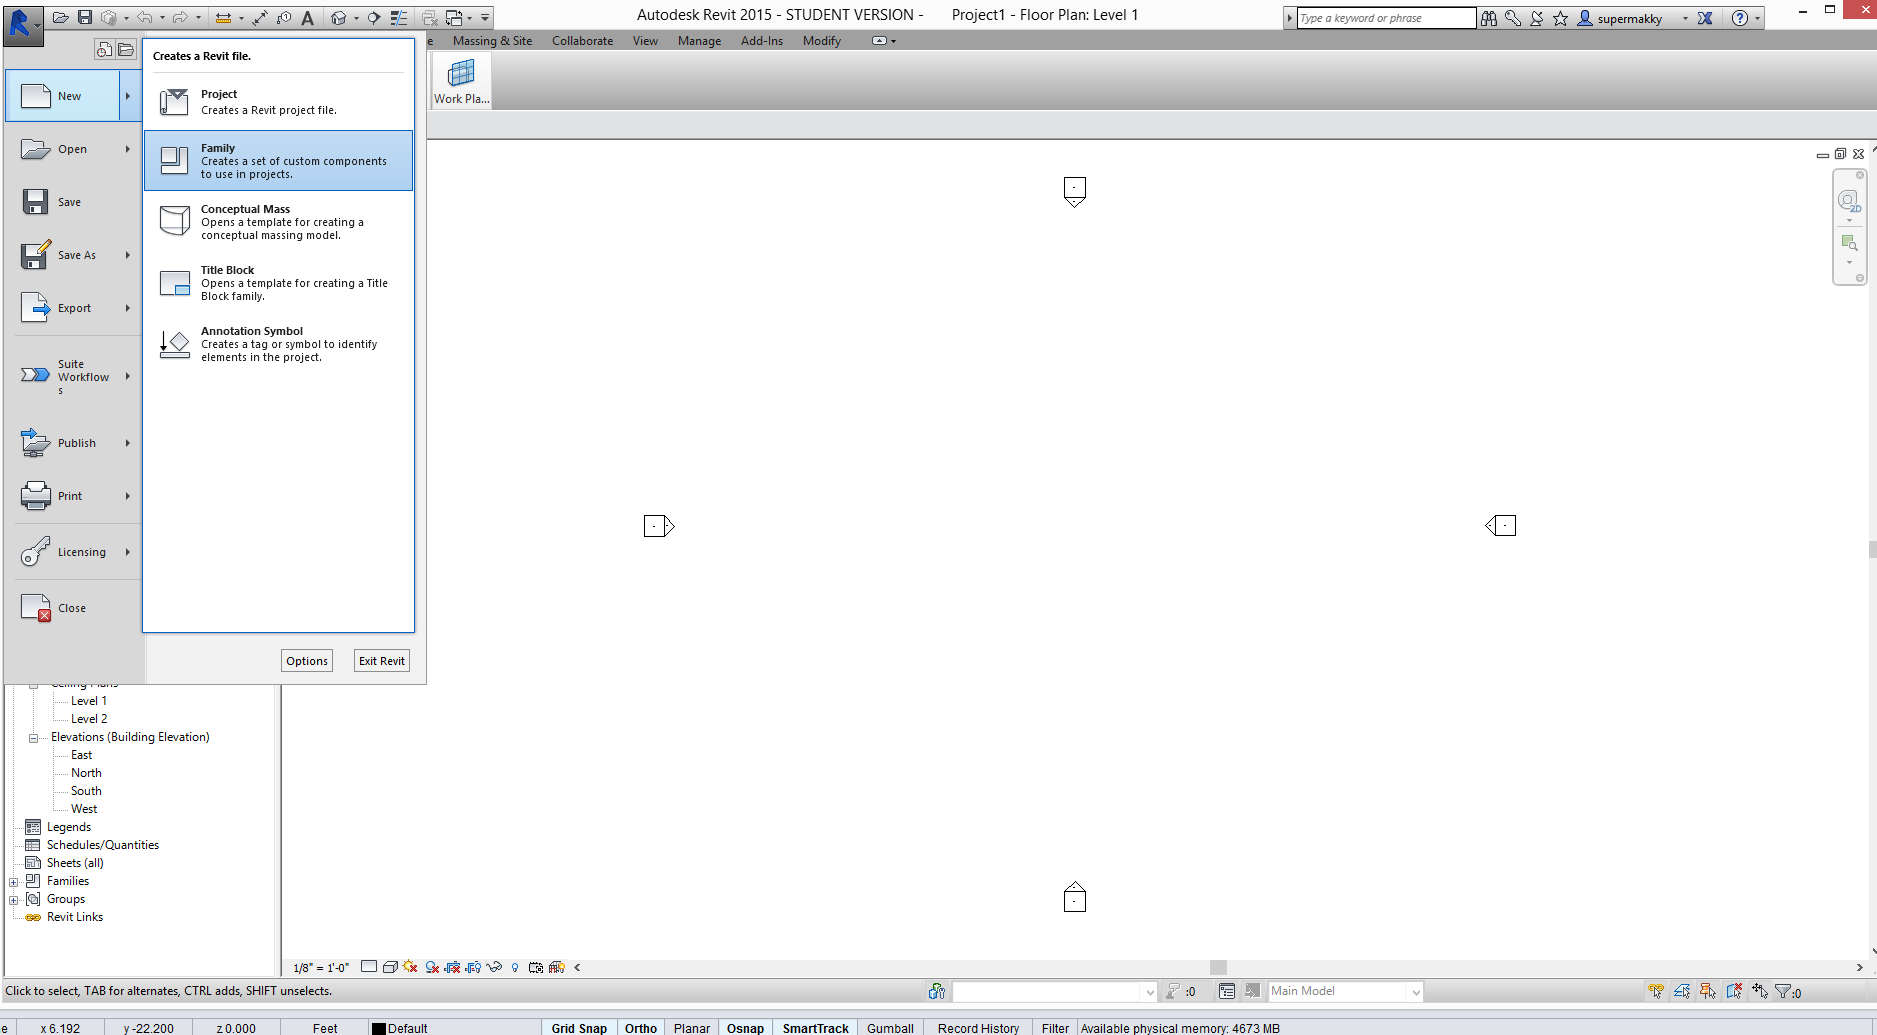Toggle Grid Snap in status bar

pos(579,1028)
